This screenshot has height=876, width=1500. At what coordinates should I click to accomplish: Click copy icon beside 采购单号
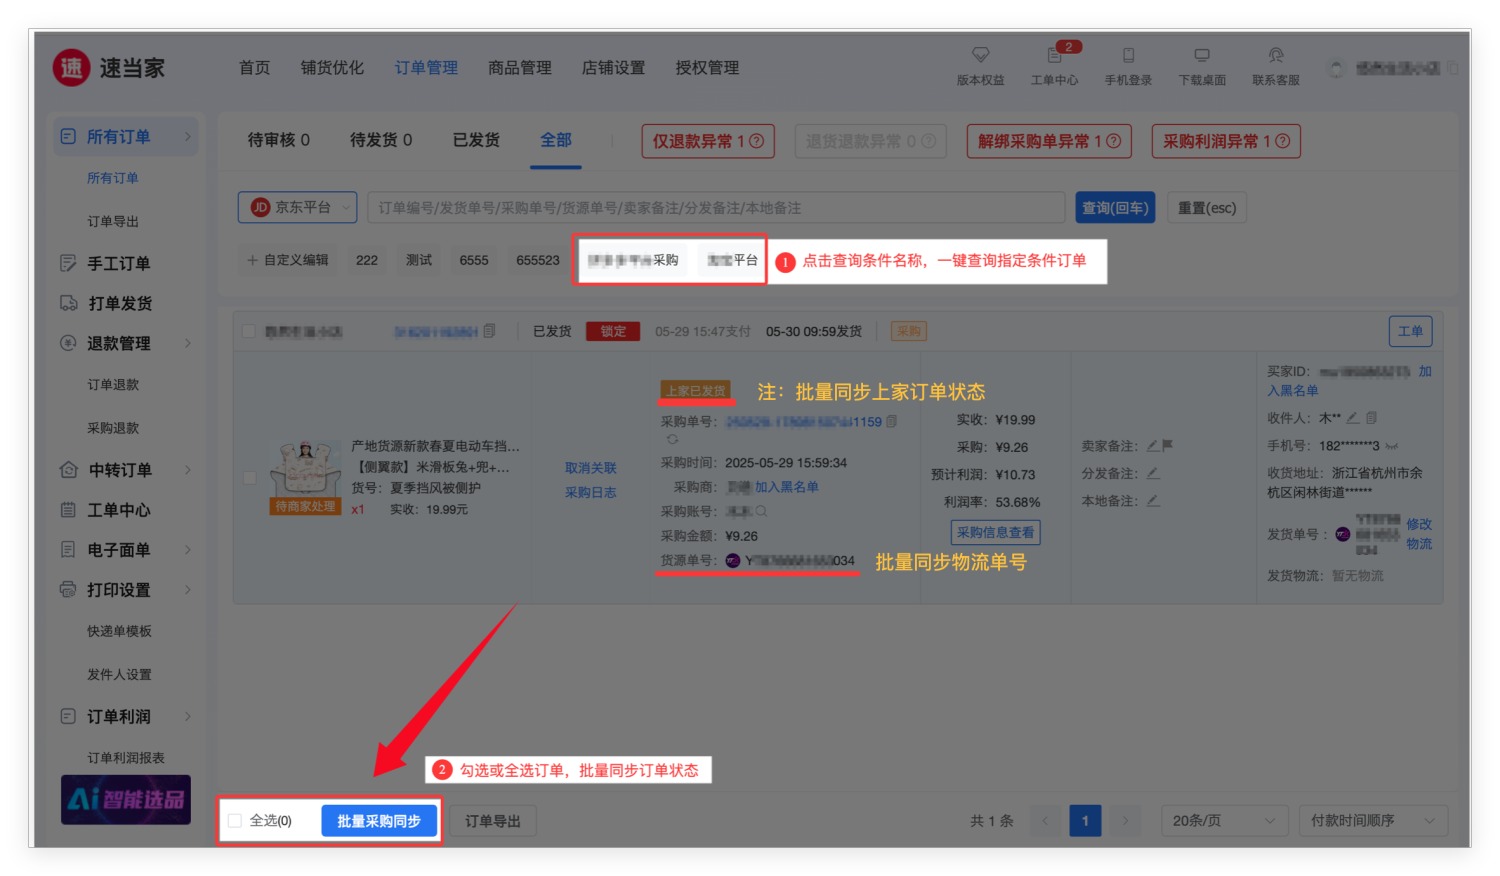(892, 421)
